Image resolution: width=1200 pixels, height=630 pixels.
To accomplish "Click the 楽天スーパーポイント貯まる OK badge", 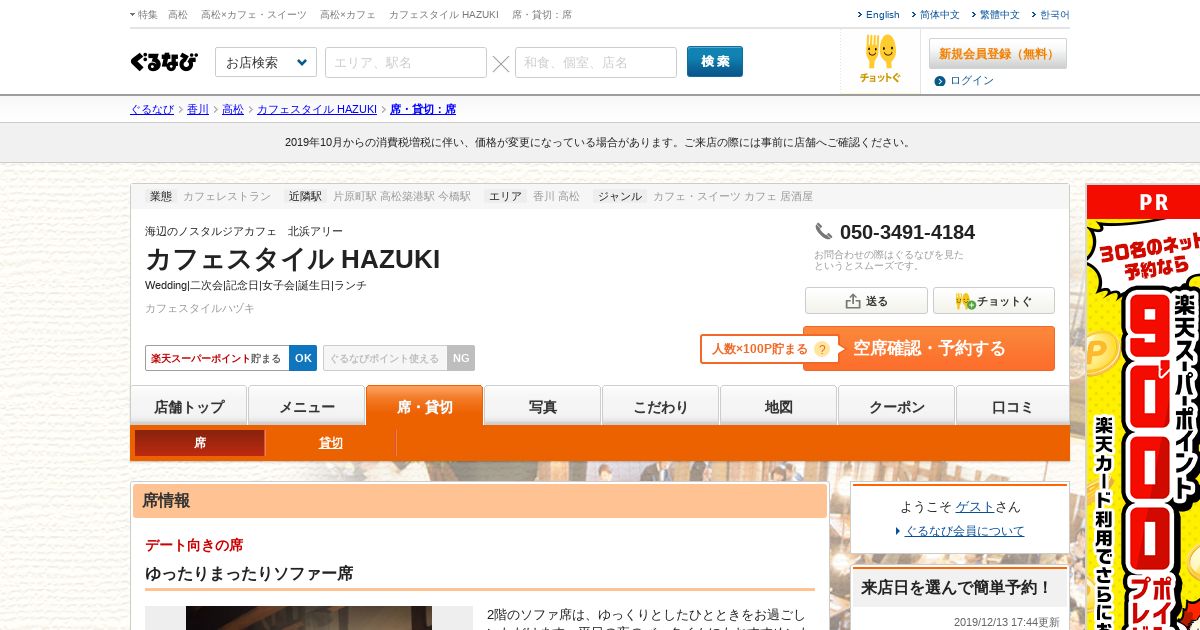I will coord(231,358).
